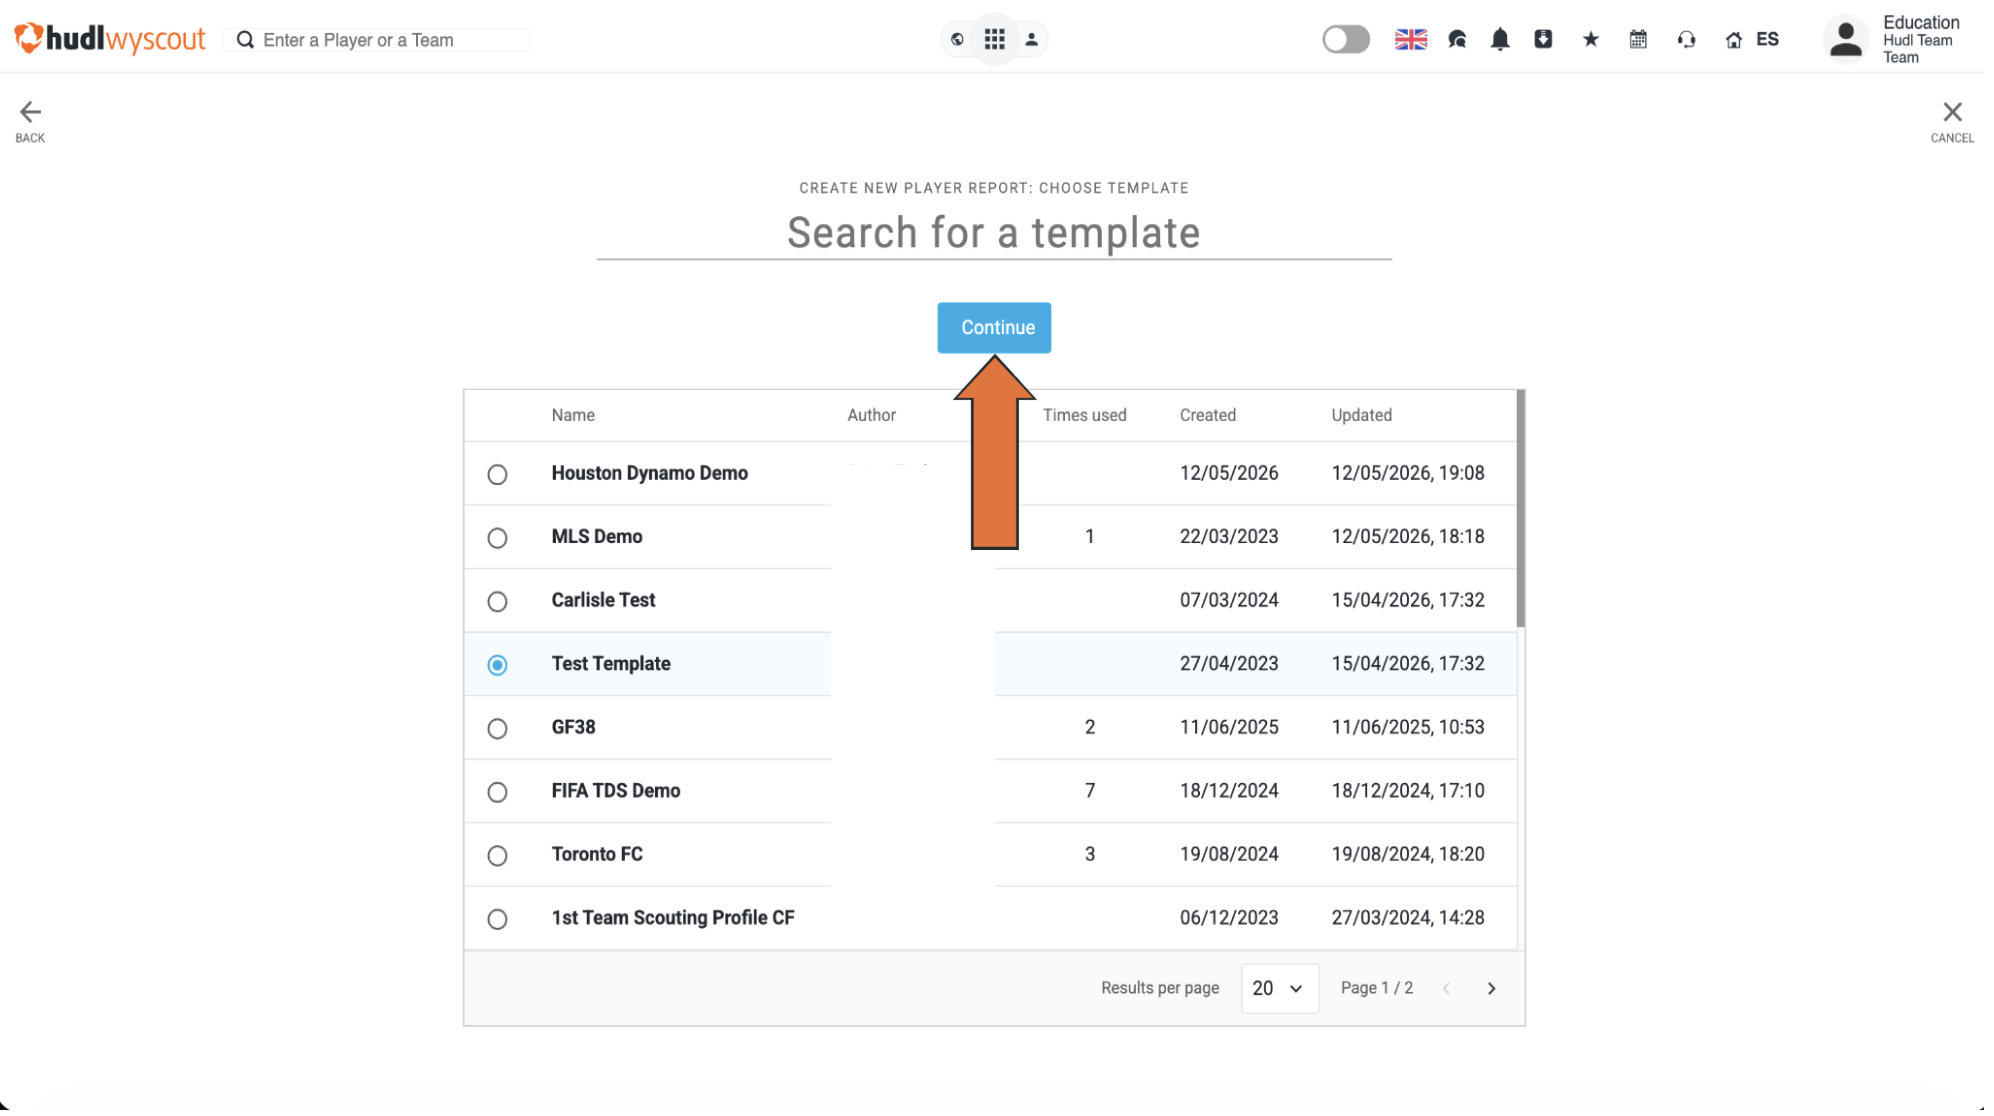Select the Toronto FC radio button
The height and width of the screenshot is (1116, 1994).
click(x=497, y=855)
